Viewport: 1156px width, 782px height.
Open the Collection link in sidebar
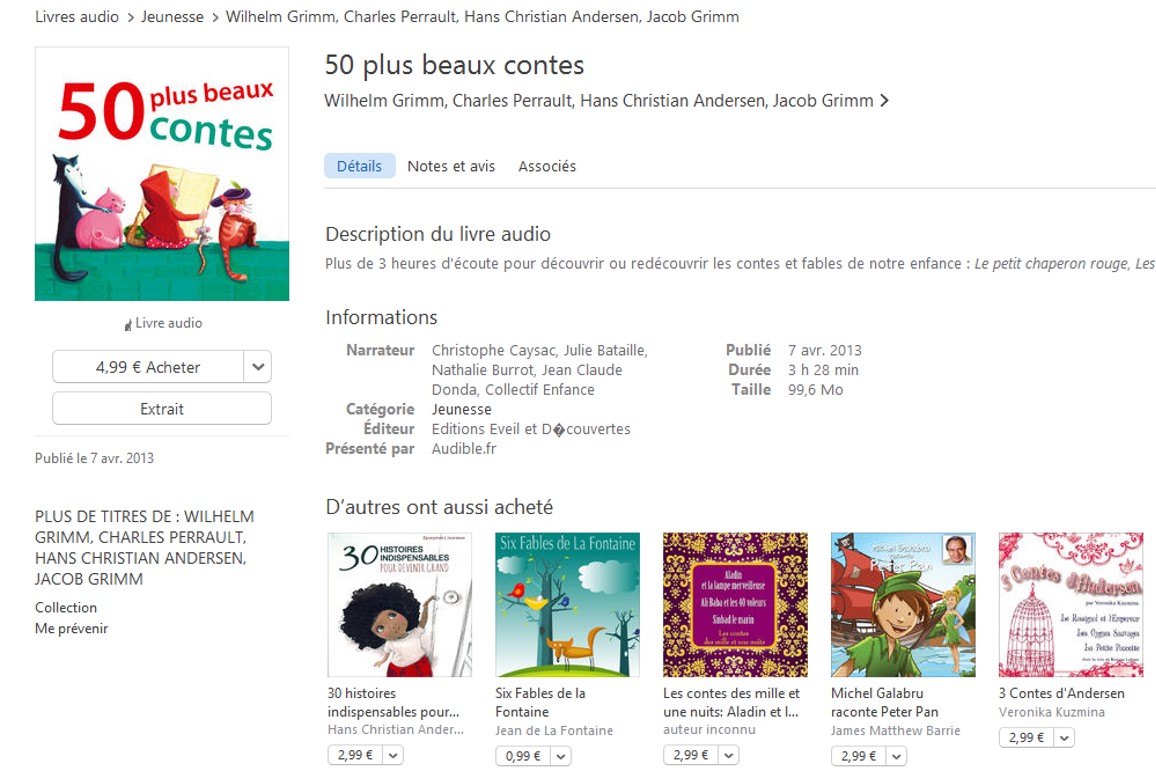click(x=66, y=607)
